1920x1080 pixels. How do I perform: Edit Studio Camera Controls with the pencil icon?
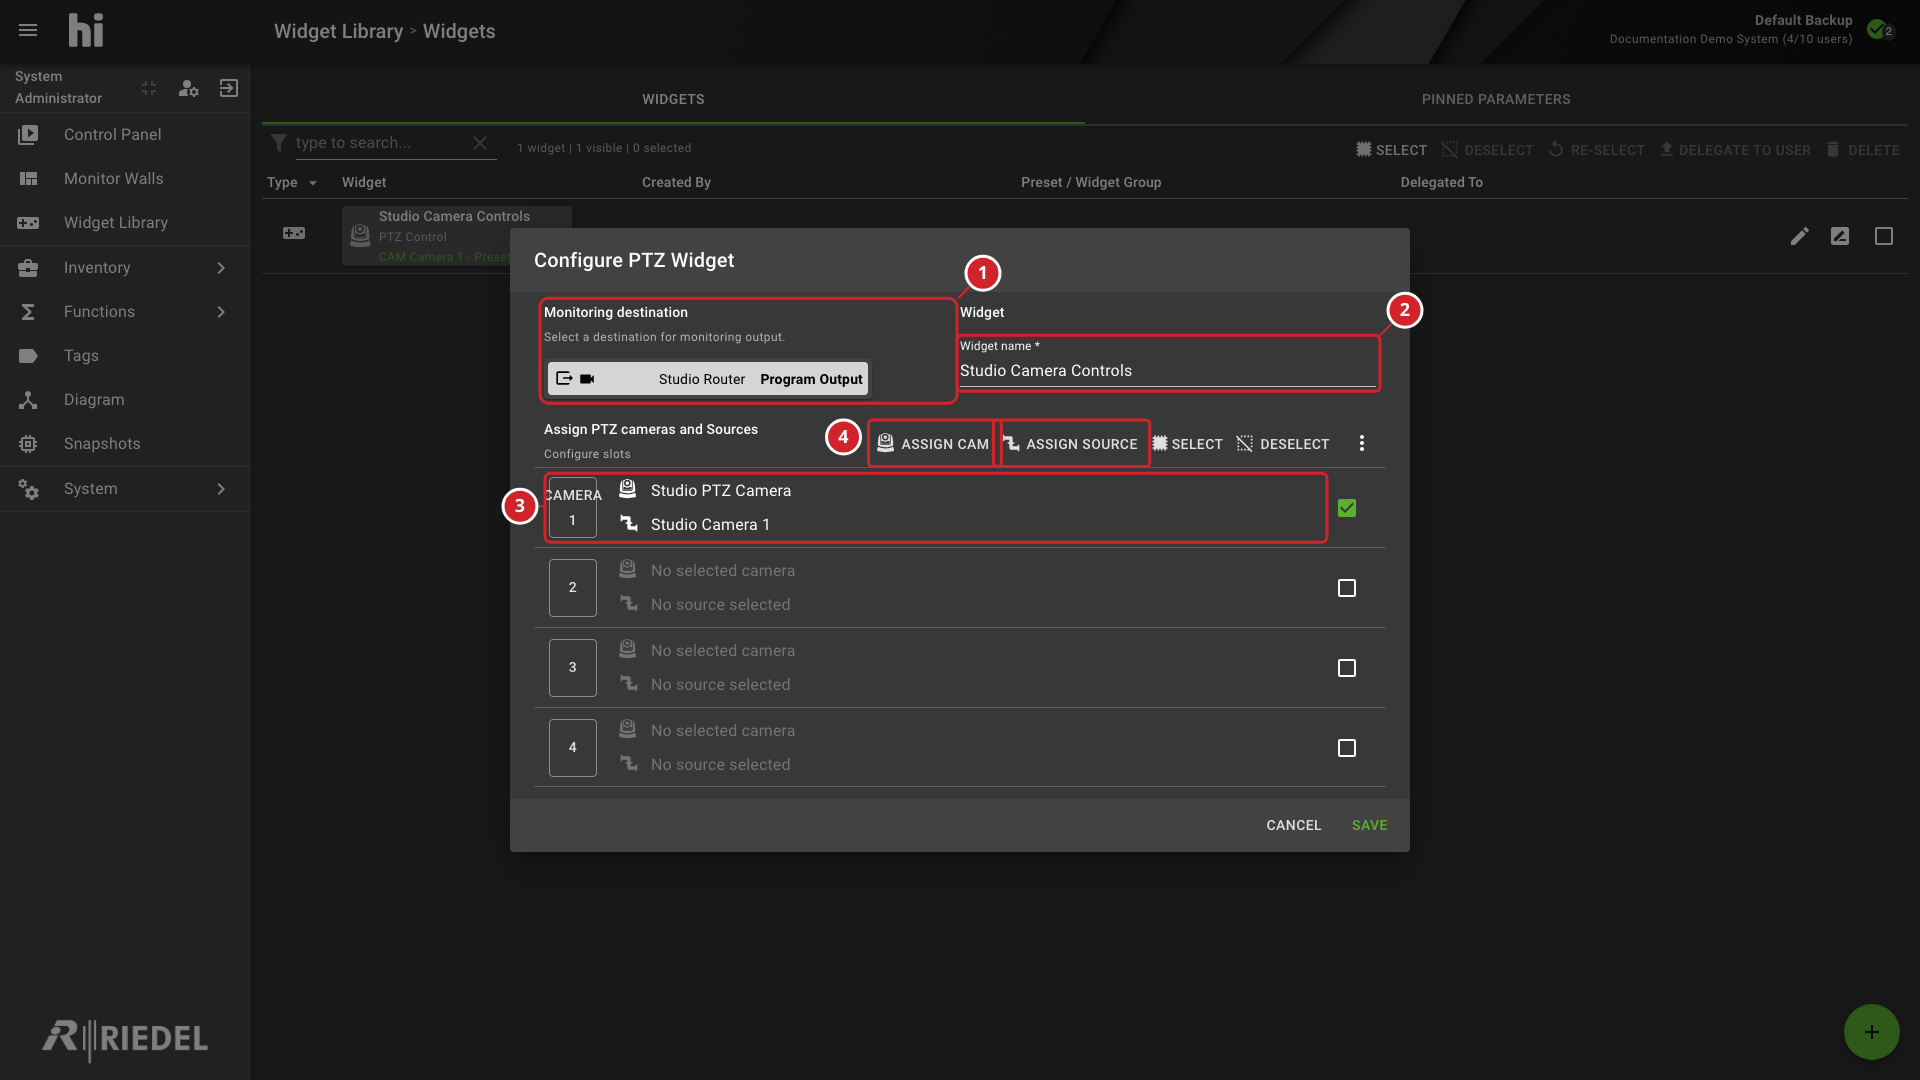pyautogui.click(x=1800, y=236)
